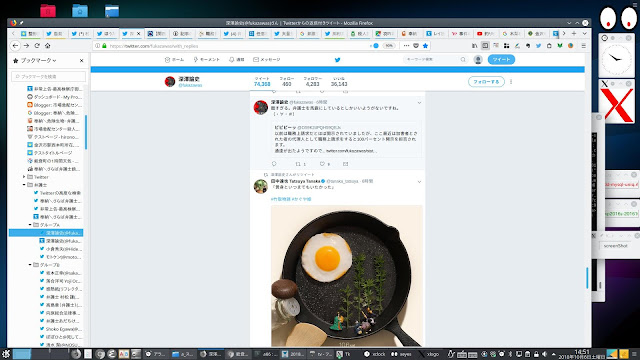
Task: Open dropdown chevron on Tatsuya Tanaka tweet
Action: pos(419,182)
